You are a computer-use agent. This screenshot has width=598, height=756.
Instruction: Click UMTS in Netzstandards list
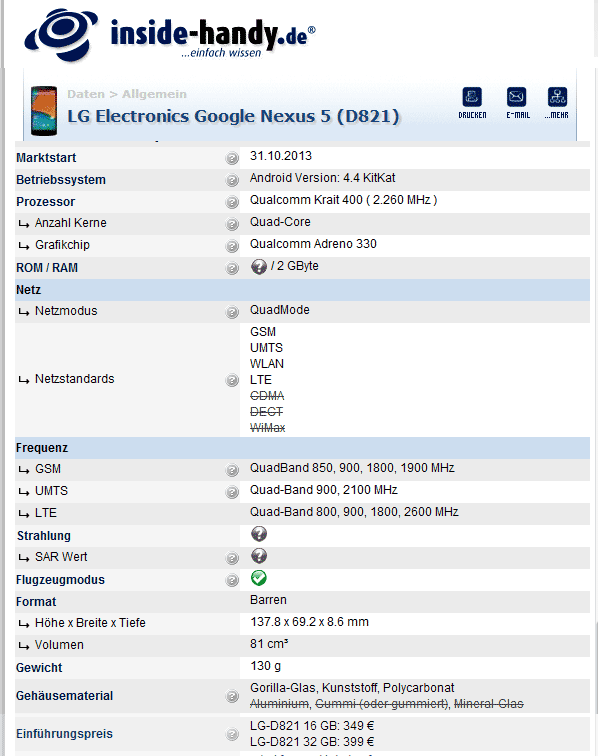[267, 348]
